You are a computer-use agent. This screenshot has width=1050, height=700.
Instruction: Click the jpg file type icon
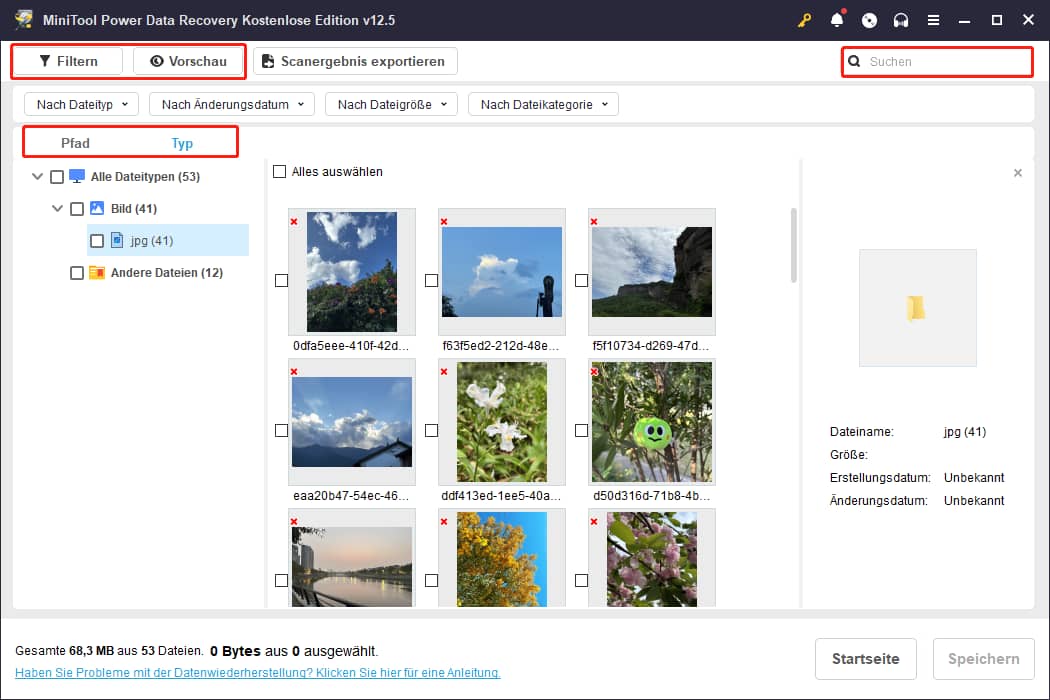pos(117,240)
